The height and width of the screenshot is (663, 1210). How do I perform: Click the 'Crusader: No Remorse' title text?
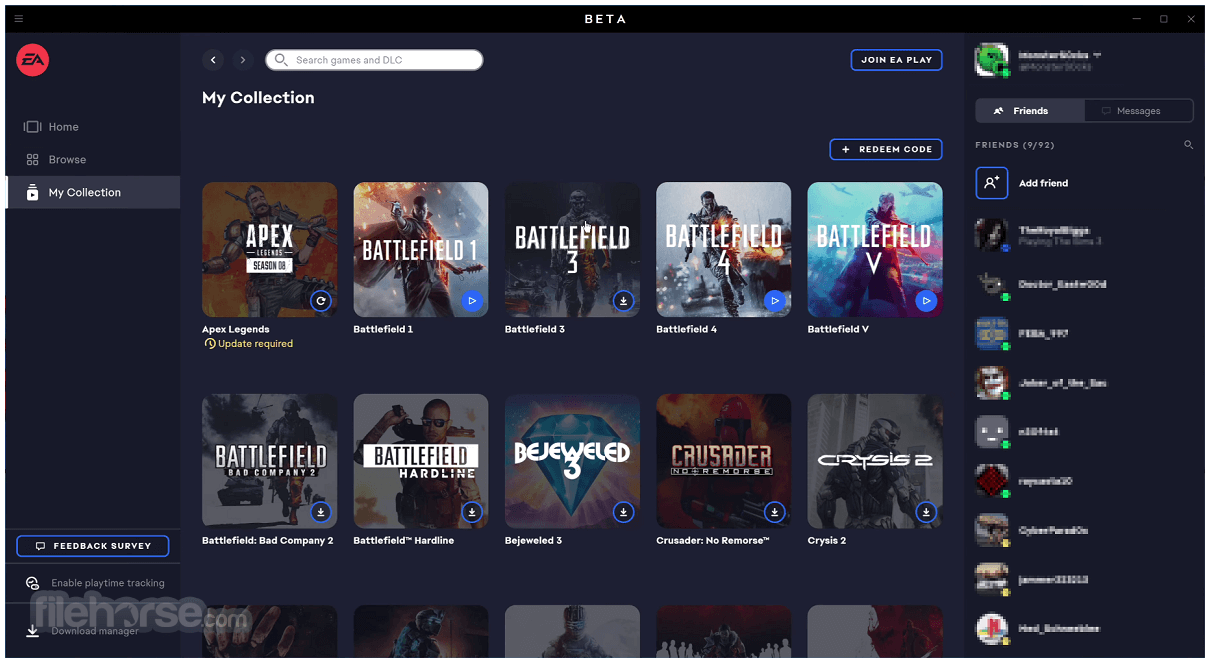[x=713, y=541]
